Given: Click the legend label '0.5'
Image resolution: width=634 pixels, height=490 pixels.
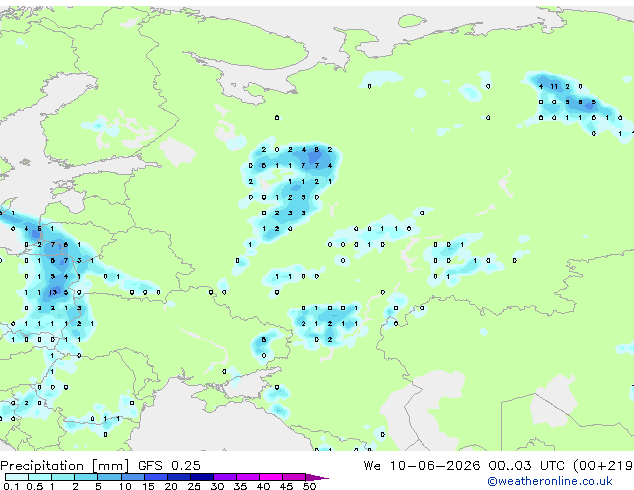Looking at the screenshot, I should (34, 486).
